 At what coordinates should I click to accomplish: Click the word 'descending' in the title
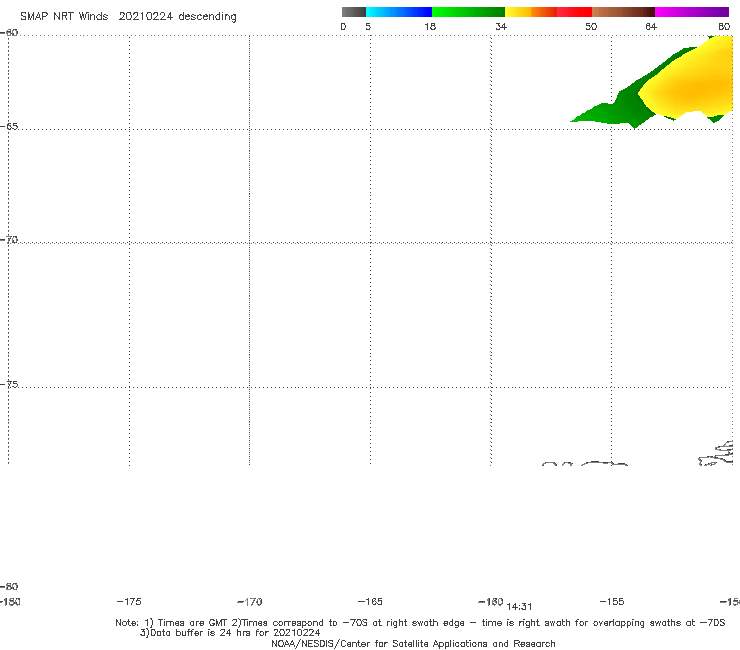coord(207,17)
